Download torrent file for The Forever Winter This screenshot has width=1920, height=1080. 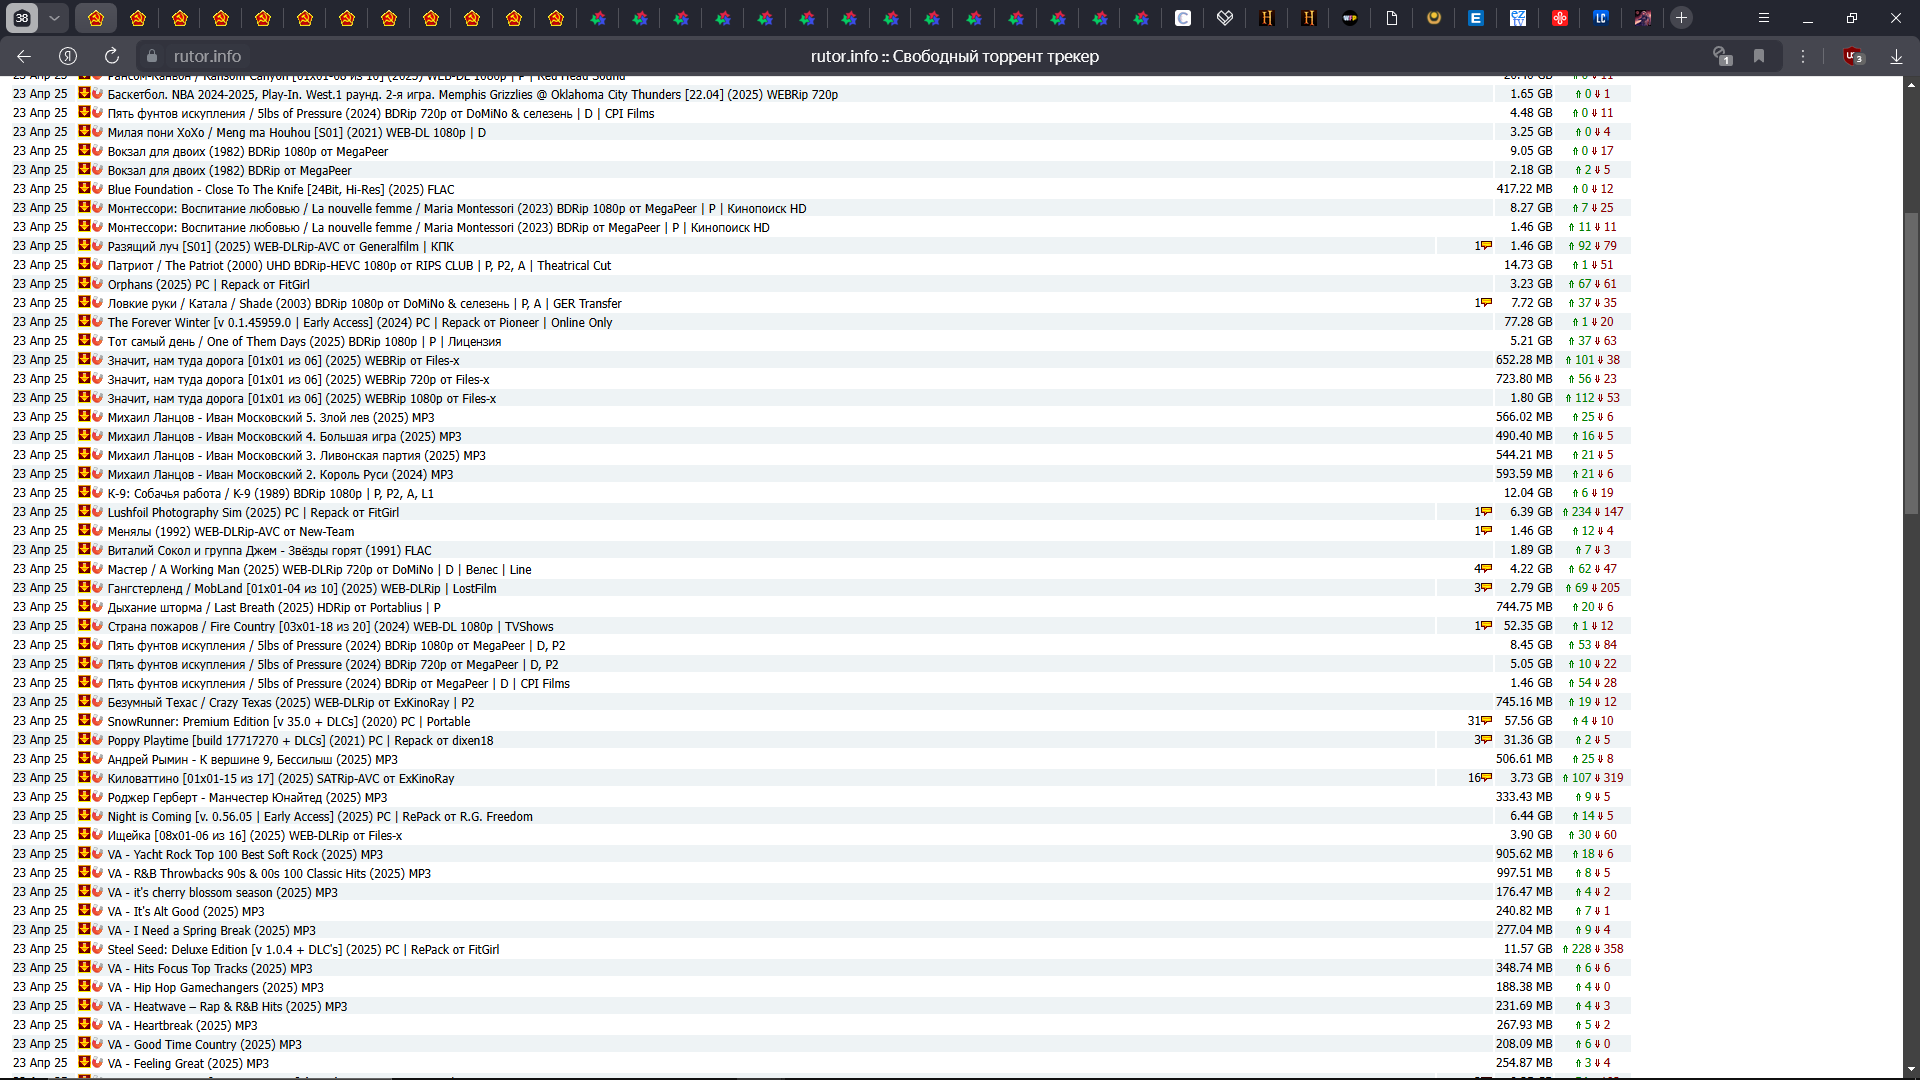tap(85, 322)
